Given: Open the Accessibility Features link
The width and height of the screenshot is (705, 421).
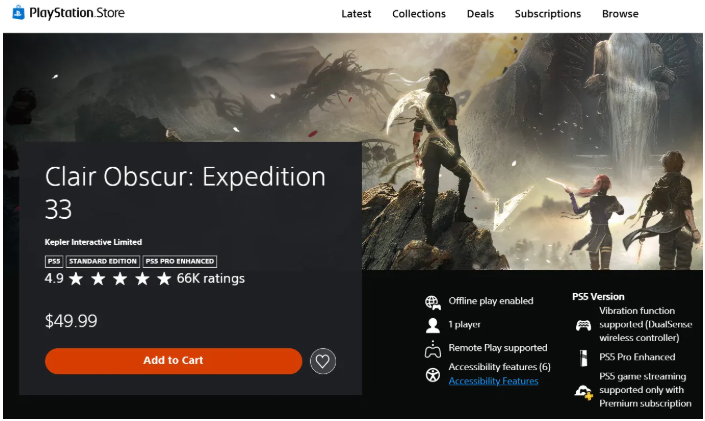Looking at the screenshot, I should pyautogui.click(x=493, y=381).
